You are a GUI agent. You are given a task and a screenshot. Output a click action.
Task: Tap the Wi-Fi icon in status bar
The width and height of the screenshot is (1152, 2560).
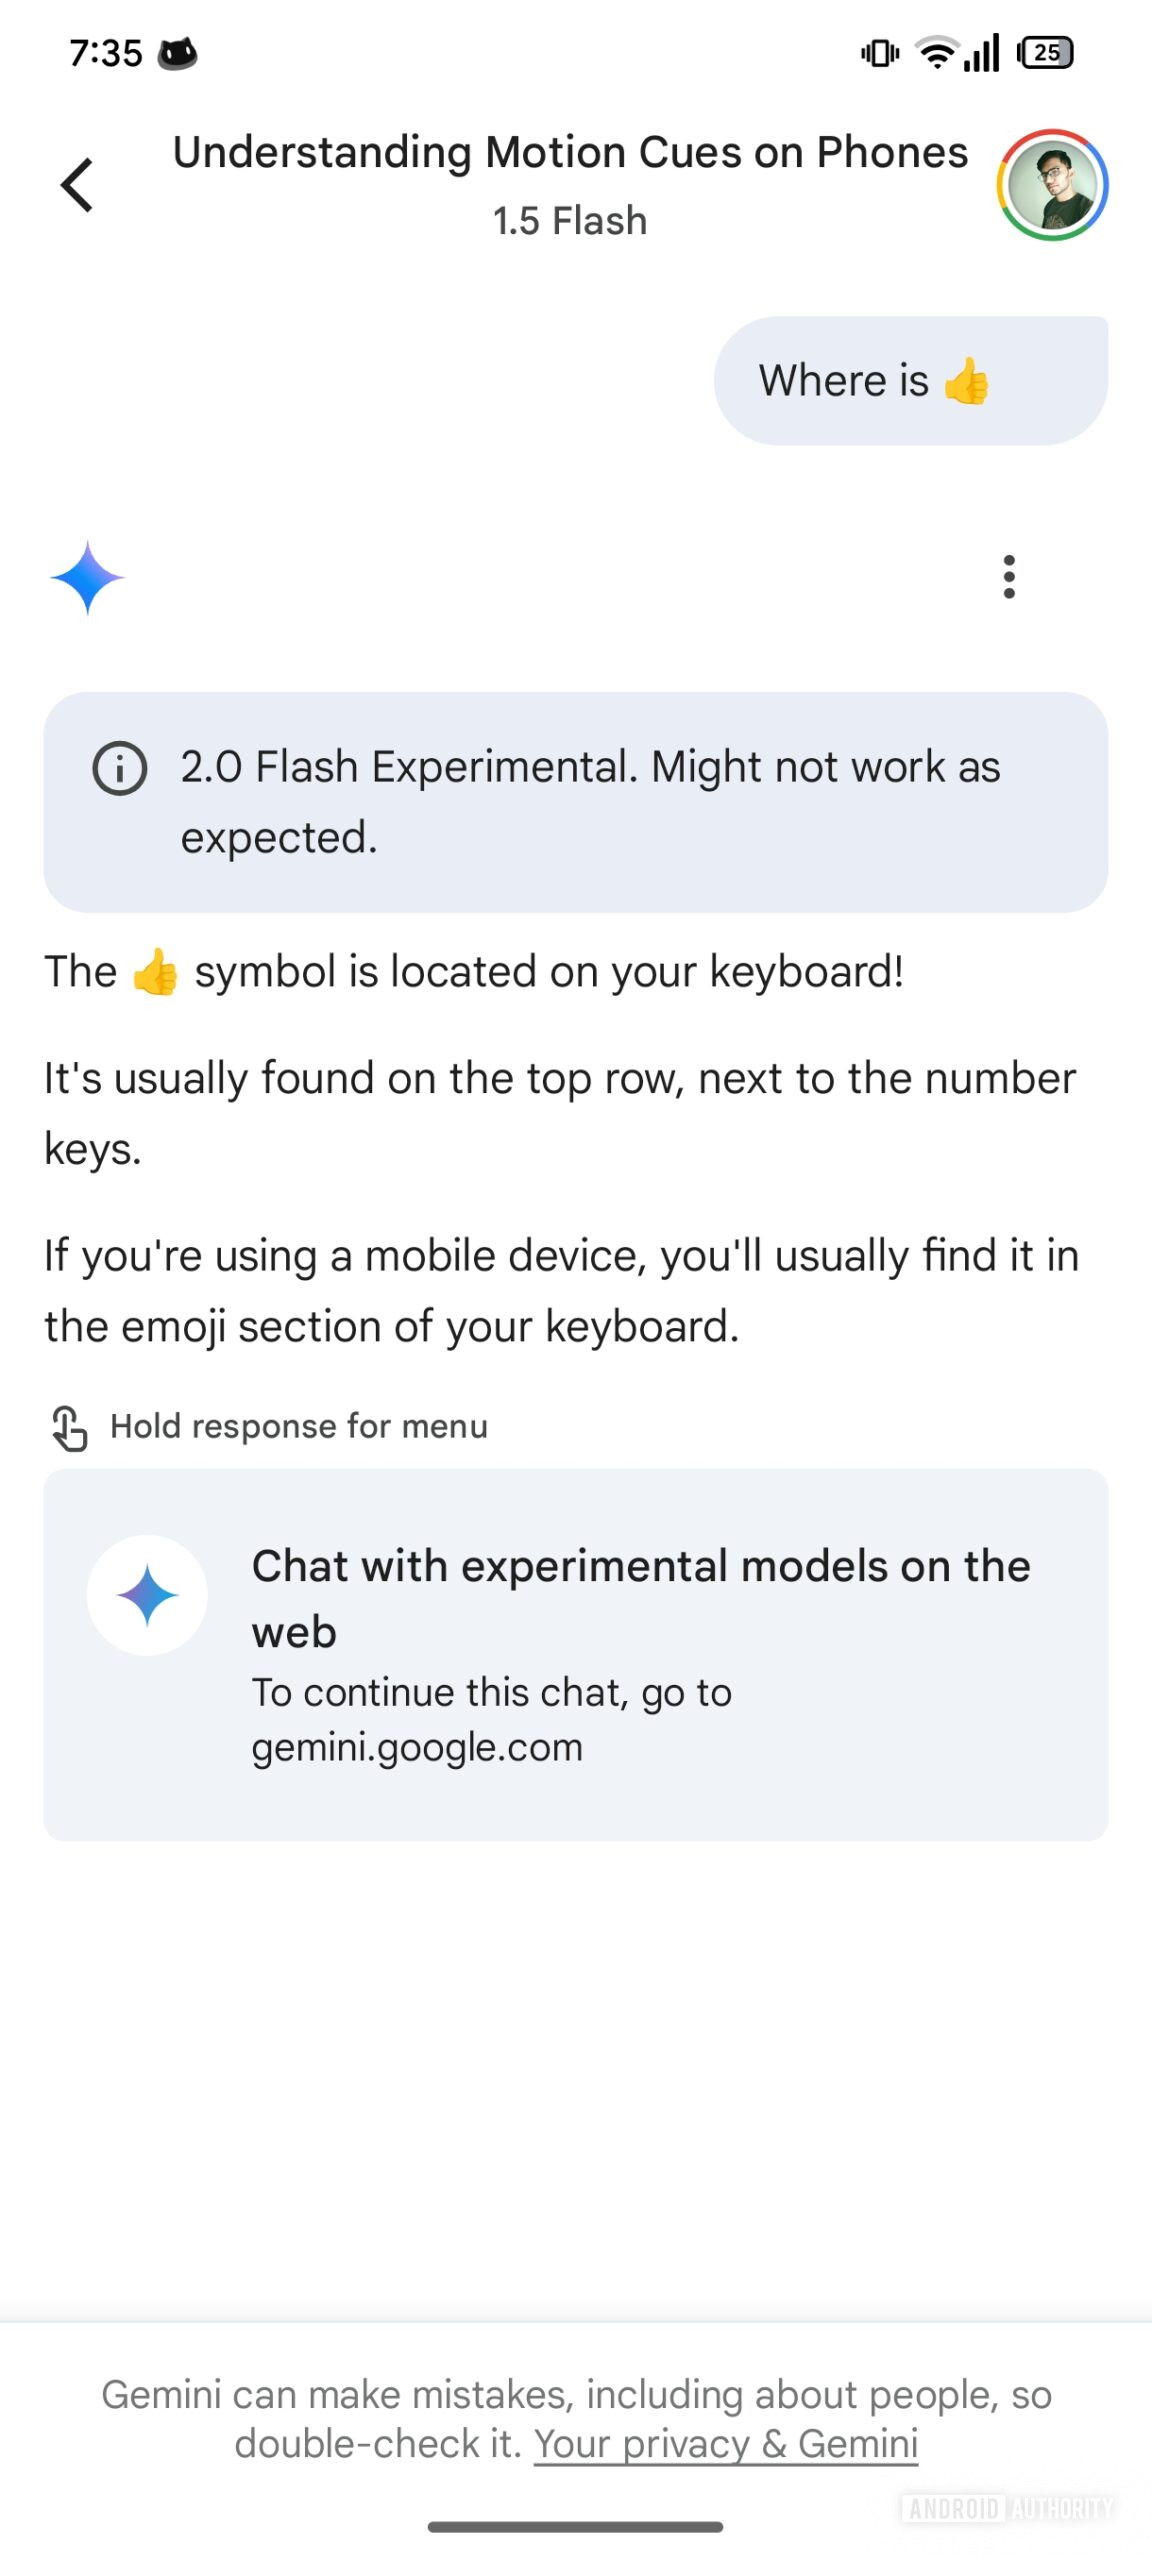pyautogui.click(x=937, y=53)
